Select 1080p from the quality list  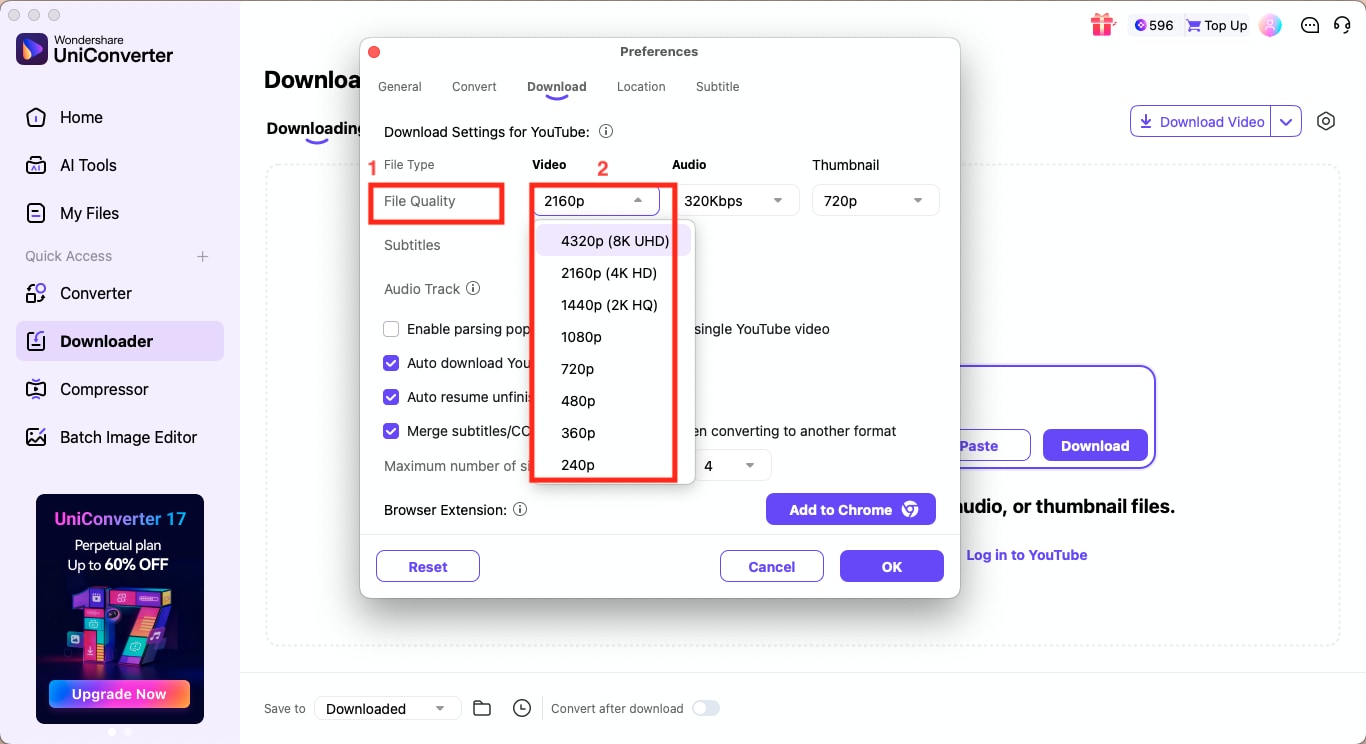pyautogui.click(x=581, y=337)
